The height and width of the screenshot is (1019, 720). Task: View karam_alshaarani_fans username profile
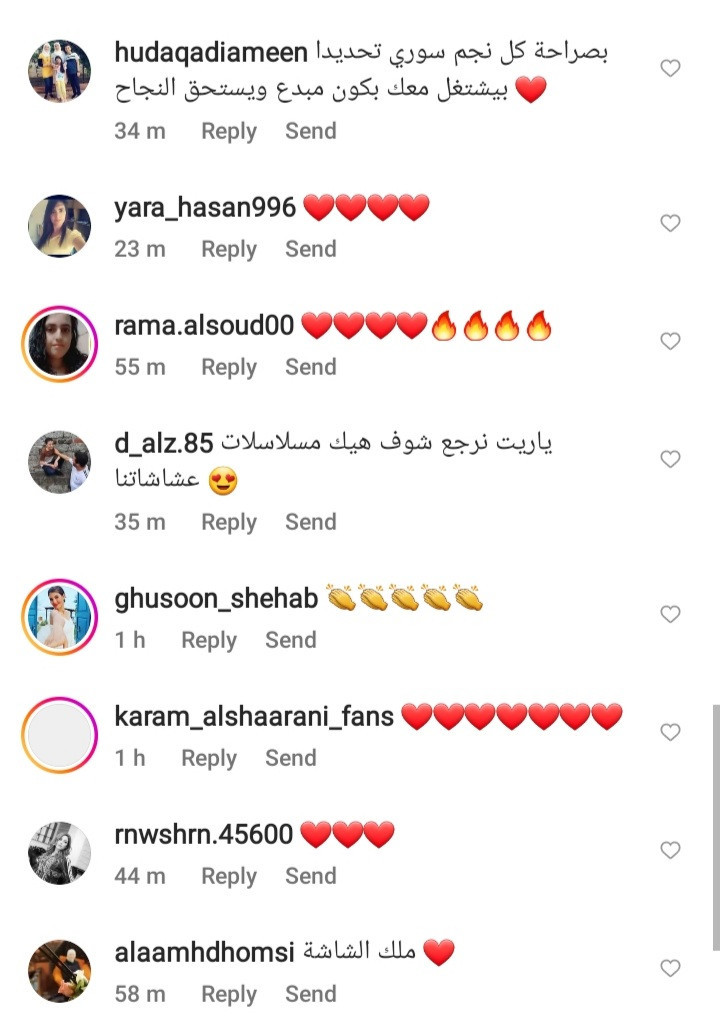[254, 716]
